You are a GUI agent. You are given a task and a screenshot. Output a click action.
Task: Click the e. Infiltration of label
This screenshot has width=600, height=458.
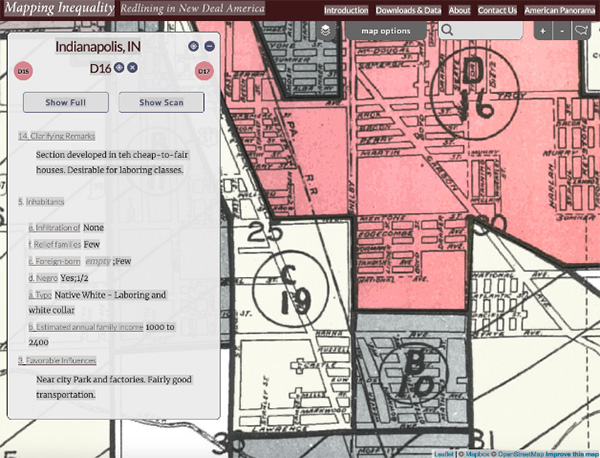click(54, 228)
